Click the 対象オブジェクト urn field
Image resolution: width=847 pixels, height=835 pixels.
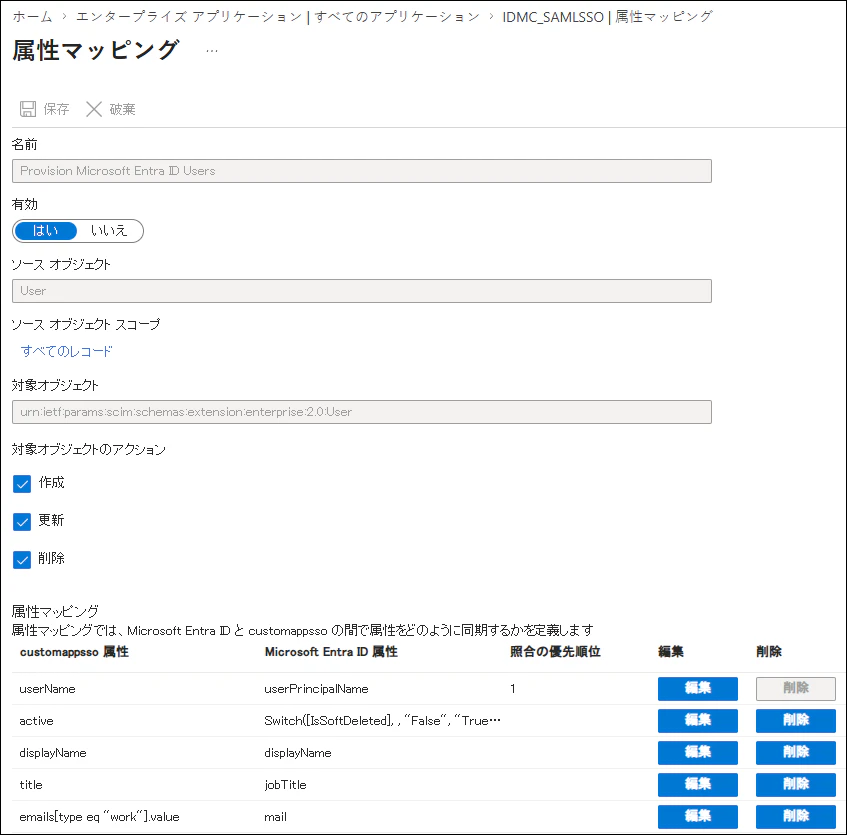[x=362, y=412]
